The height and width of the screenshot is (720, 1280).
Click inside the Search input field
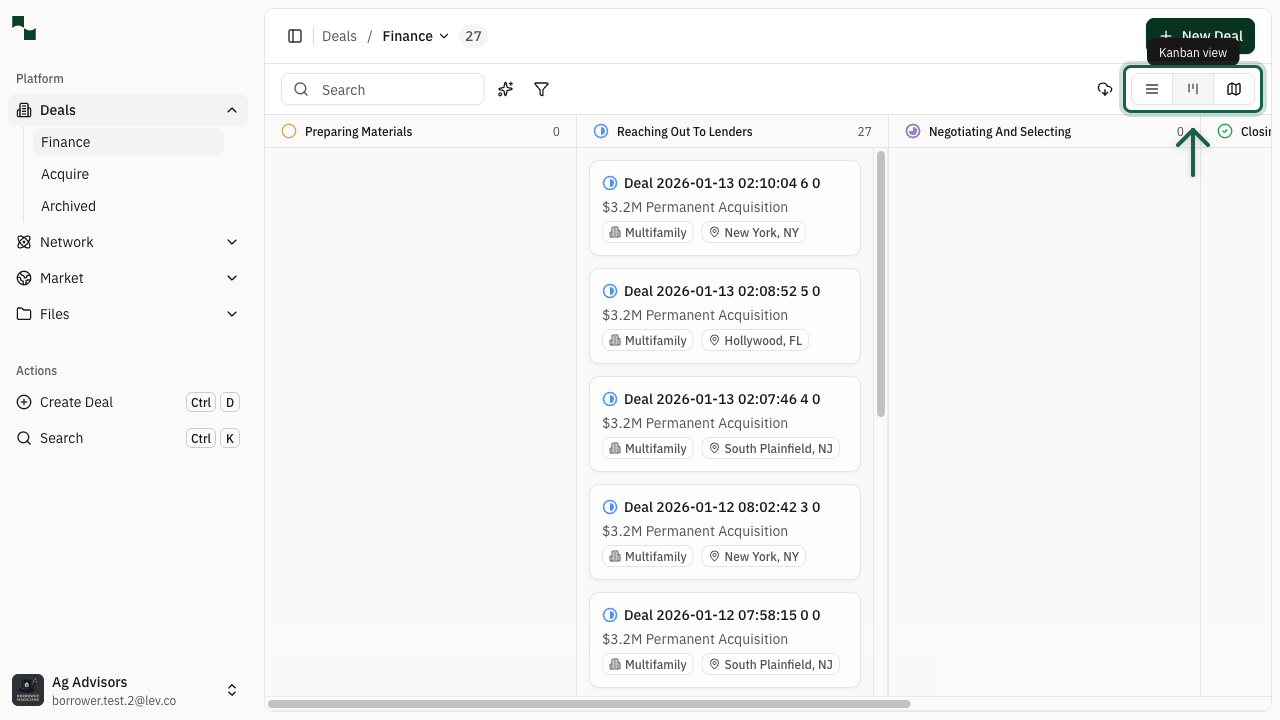(383, 89)
